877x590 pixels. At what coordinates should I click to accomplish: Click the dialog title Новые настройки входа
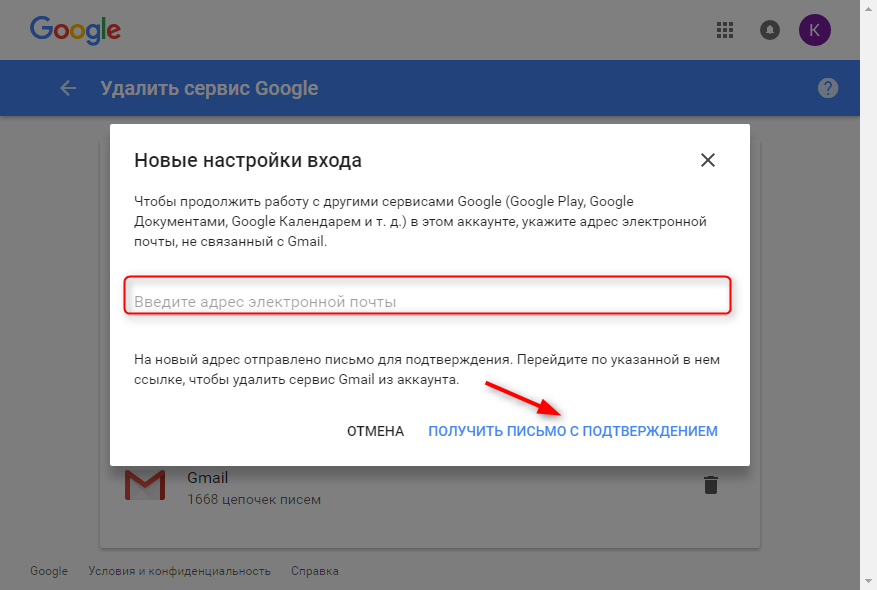pos(248,161)
